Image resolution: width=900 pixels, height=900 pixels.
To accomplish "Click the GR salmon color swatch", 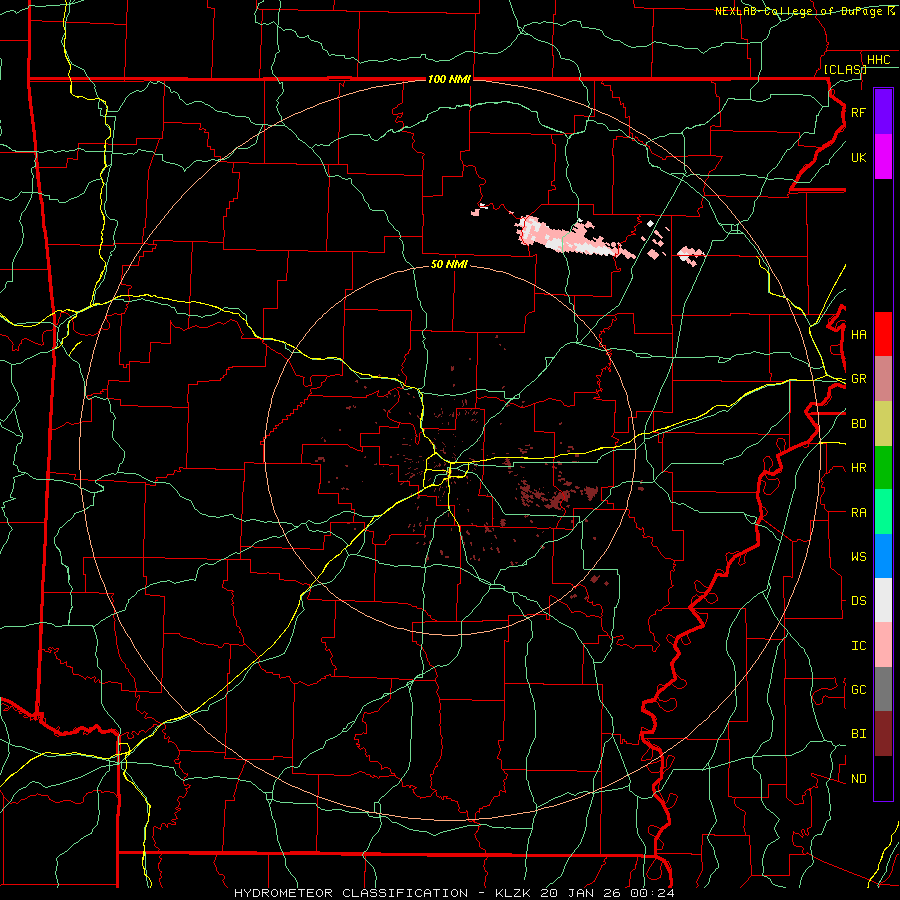I will tap(883, 378).
